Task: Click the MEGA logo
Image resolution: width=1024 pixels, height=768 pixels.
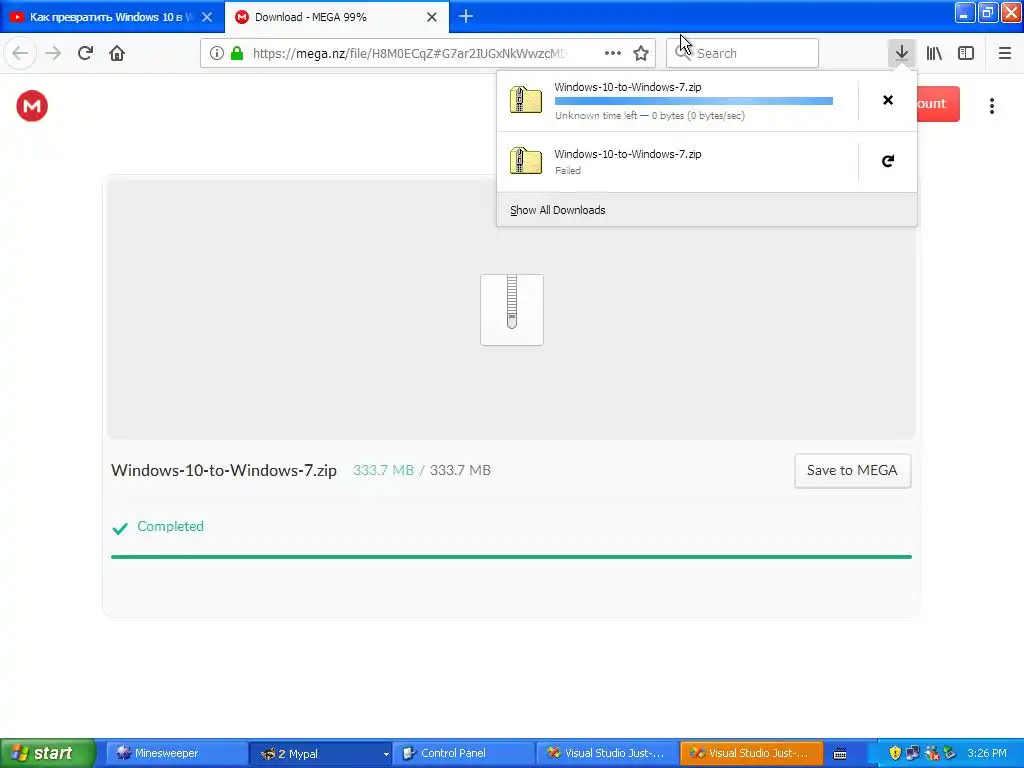Action: click(32, 106)
